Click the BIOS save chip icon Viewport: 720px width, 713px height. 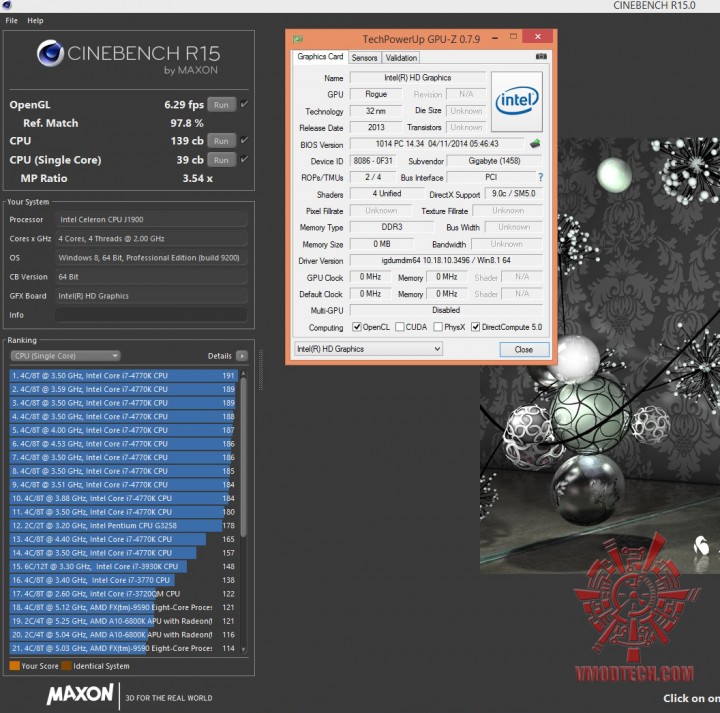point(534,144)
